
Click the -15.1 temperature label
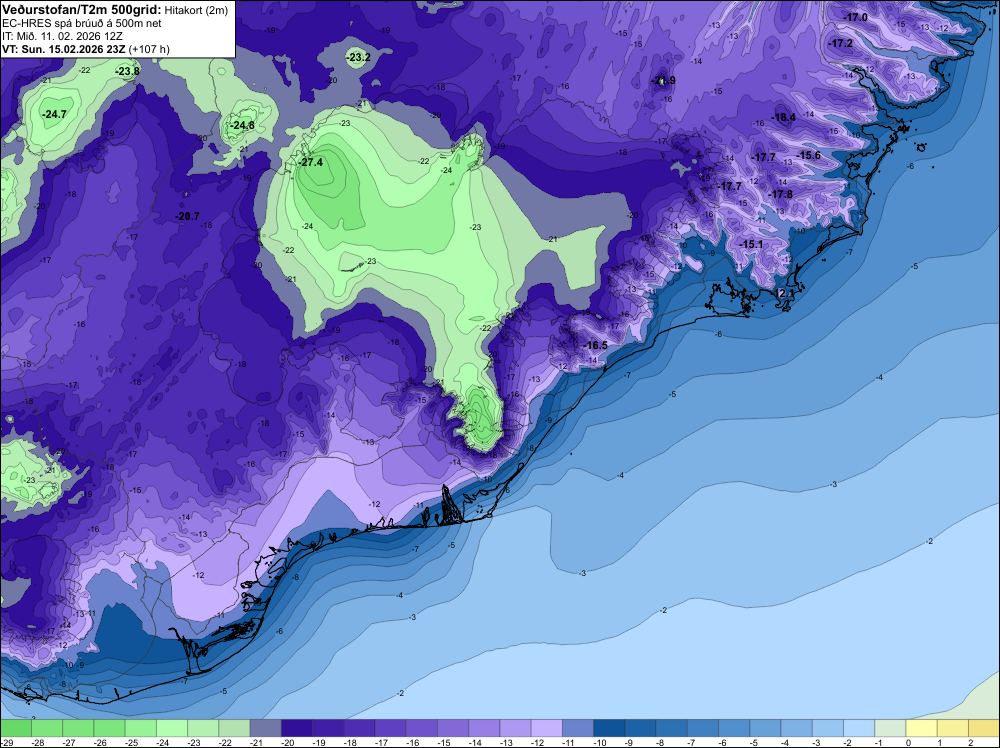pyautogui.click(x=751, y=244)
